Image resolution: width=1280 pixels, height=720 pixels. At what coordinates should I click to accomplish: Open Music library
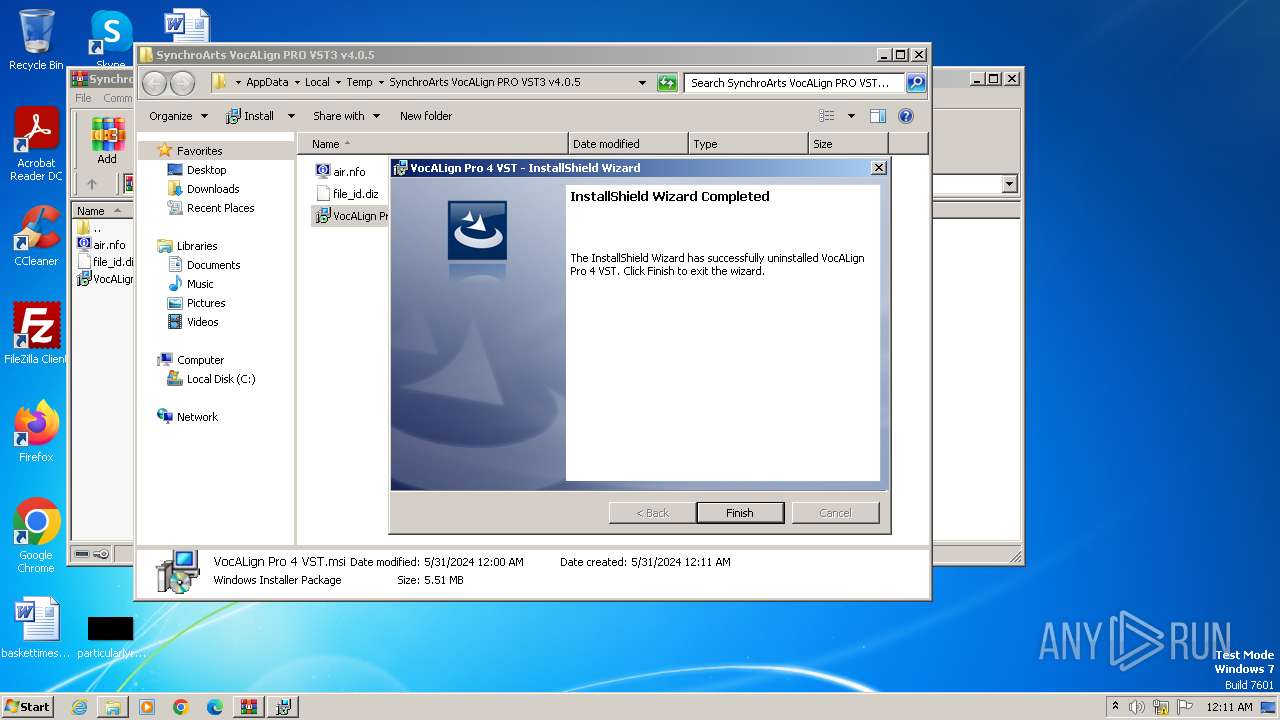pos(200,284)
